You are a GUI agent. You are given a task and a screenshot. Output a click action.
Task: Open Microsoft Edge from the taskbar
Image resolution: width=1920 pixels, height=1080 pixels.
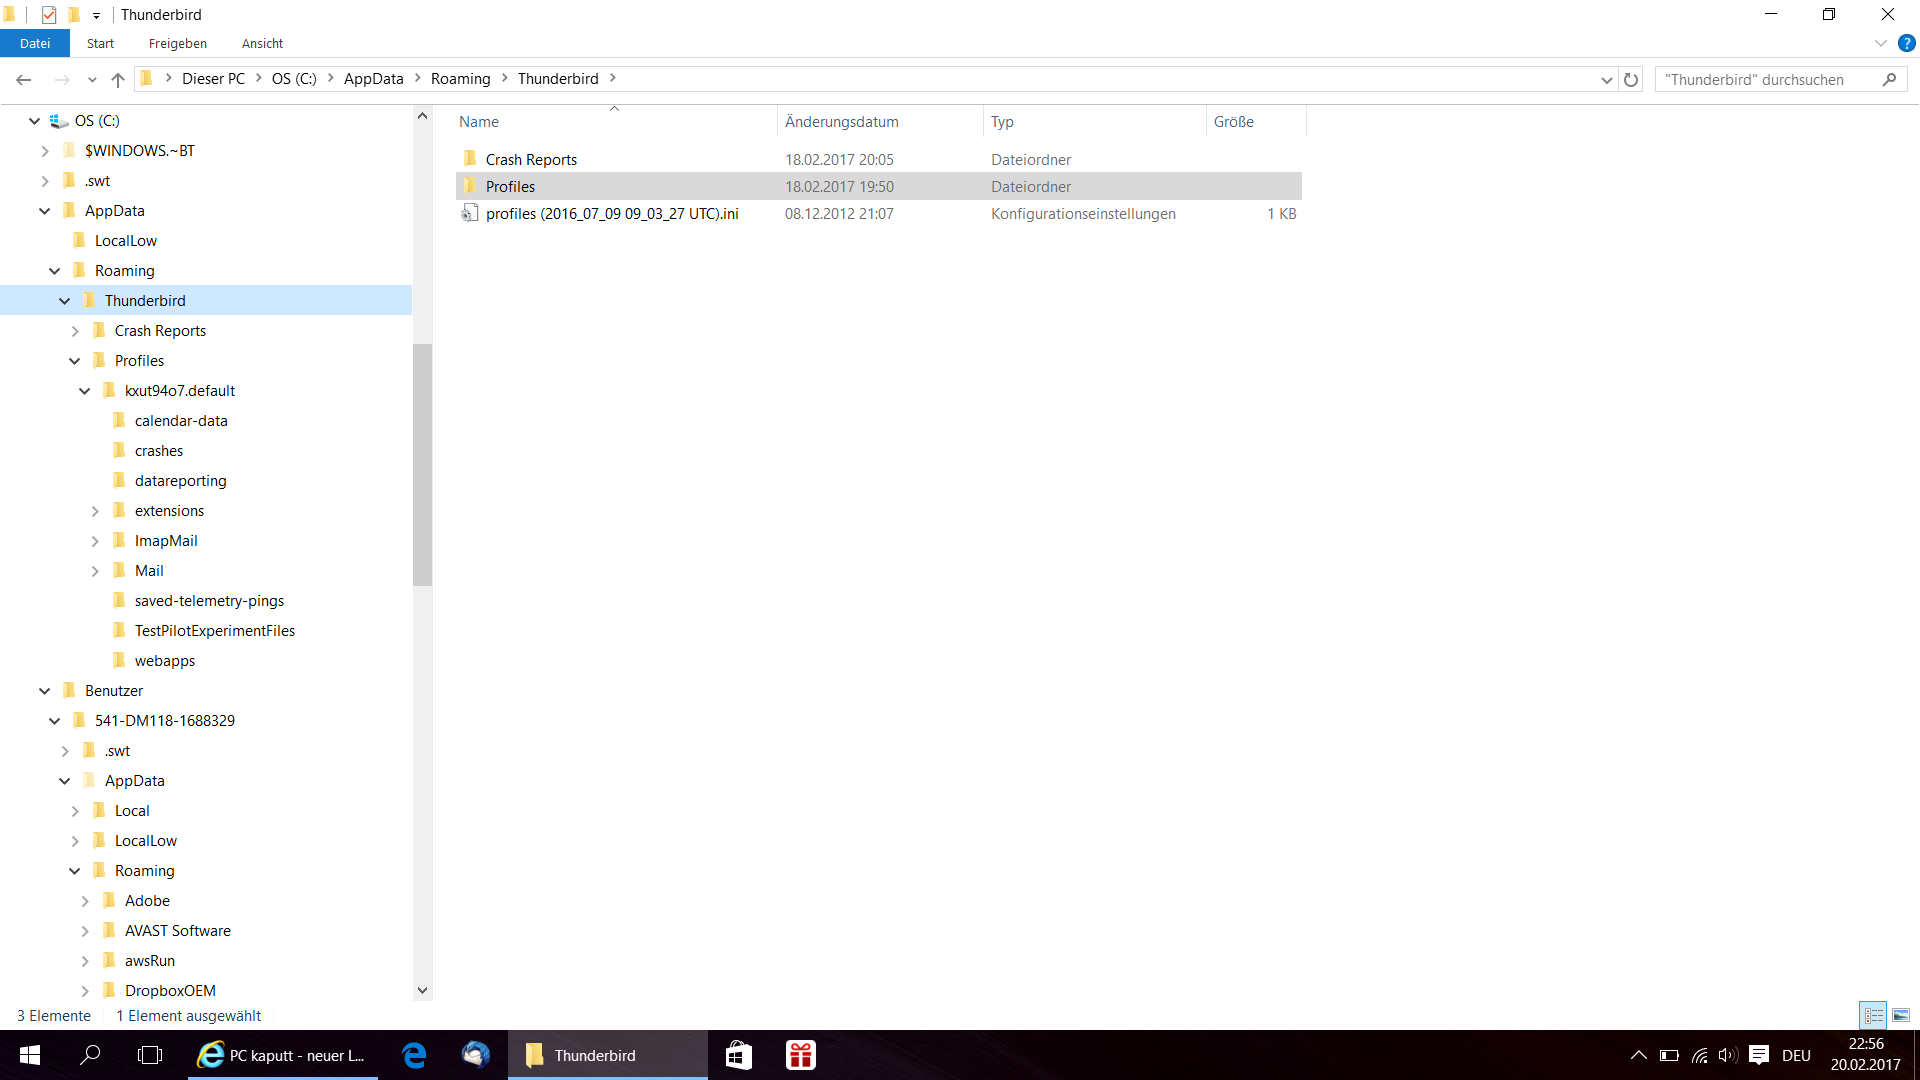pos(414,1055)
